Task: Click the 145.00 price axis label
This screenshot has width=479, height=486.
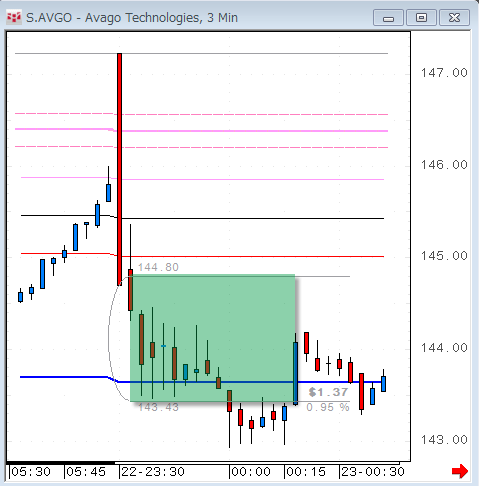Action: [x=444, y=256]
